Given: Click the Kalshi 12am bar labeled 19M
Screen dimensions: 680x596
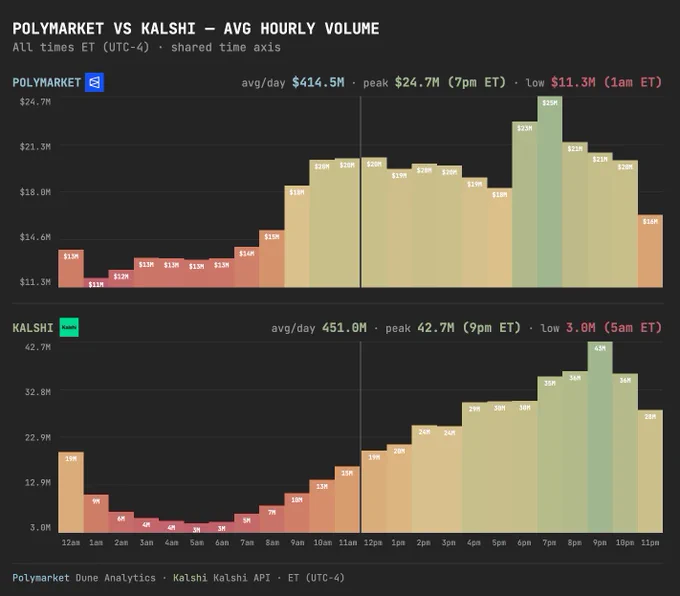Looking at the screenshot, I should [71, 492].
